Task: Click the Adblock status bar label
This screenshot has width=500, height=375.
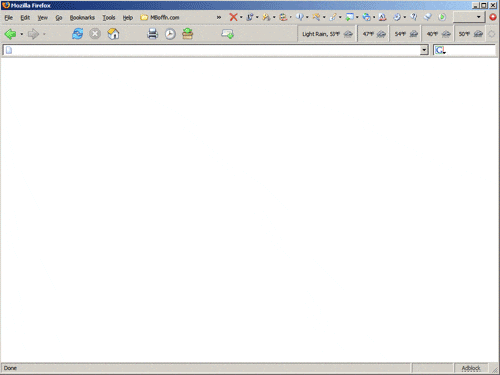Action: pos(471,368)
